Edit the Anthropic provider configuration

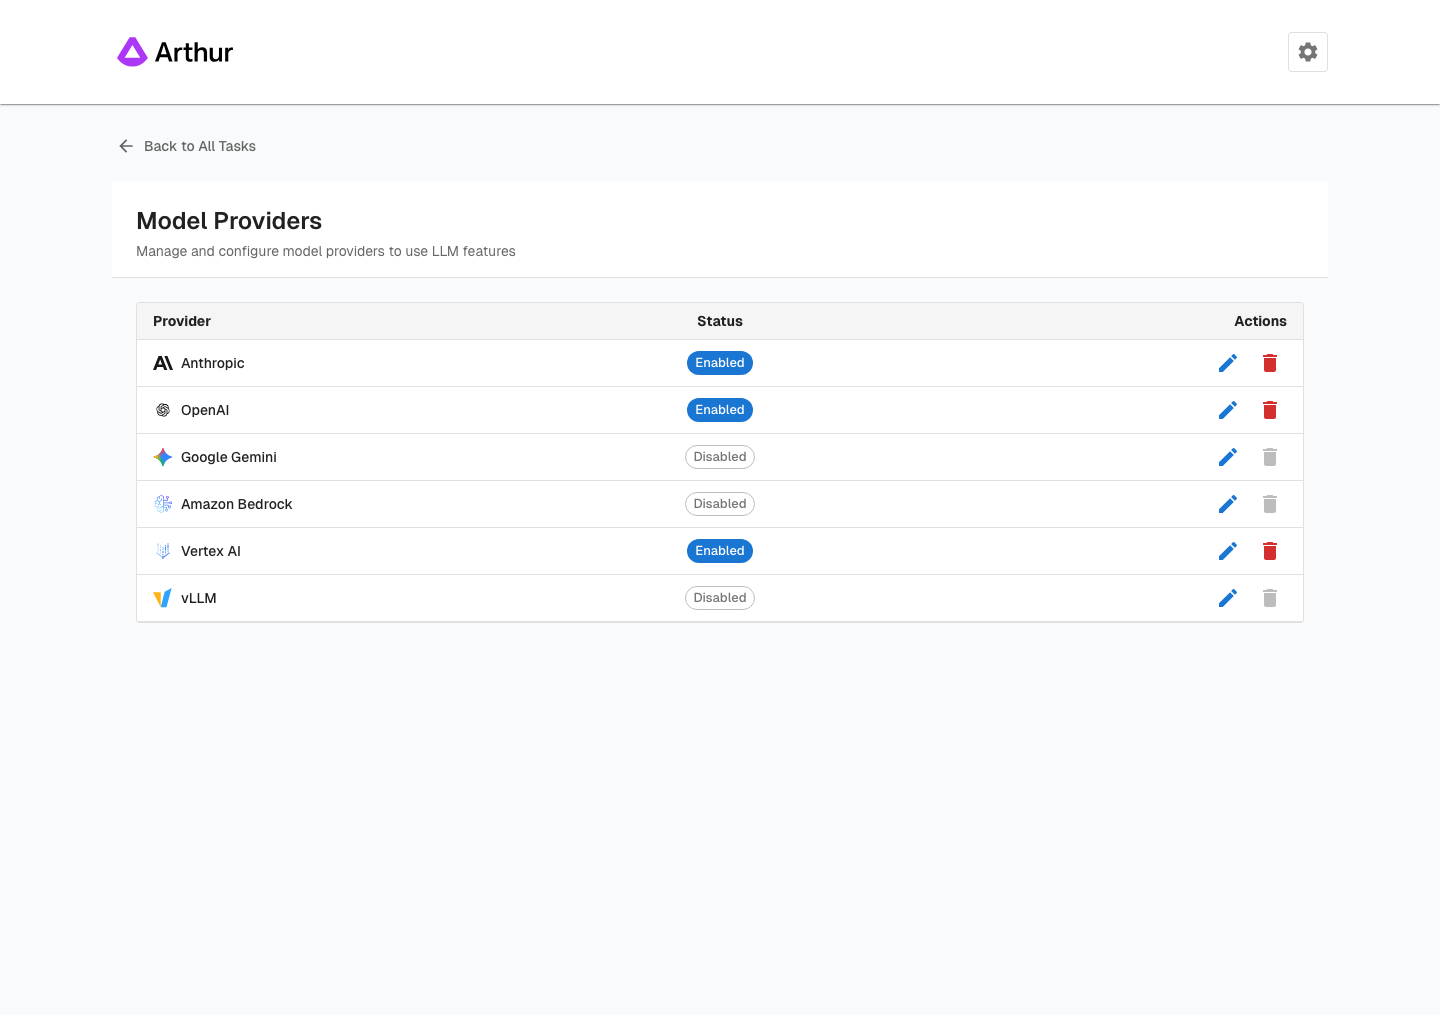1228,363
